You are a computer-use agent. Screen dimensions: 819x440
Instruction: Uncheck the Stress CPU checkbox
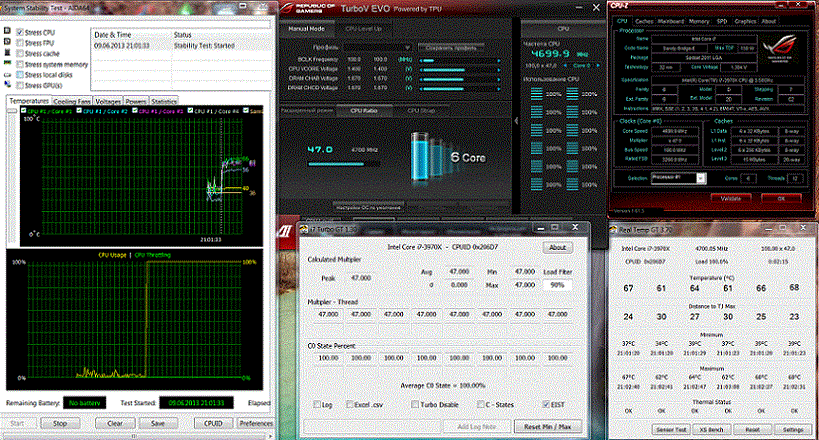click(19, 33)
